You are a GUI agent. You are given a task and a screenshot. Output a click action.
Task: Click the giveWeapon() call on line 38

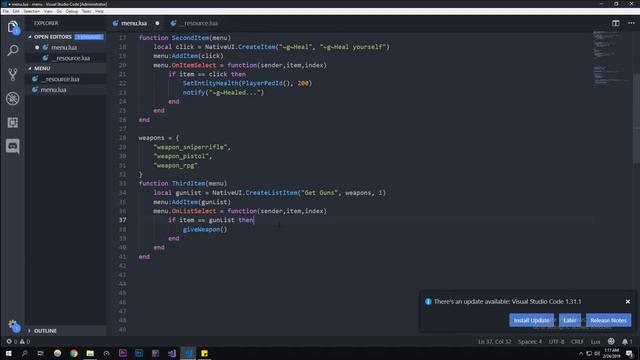pyautogui.click(x=204, y=229)
